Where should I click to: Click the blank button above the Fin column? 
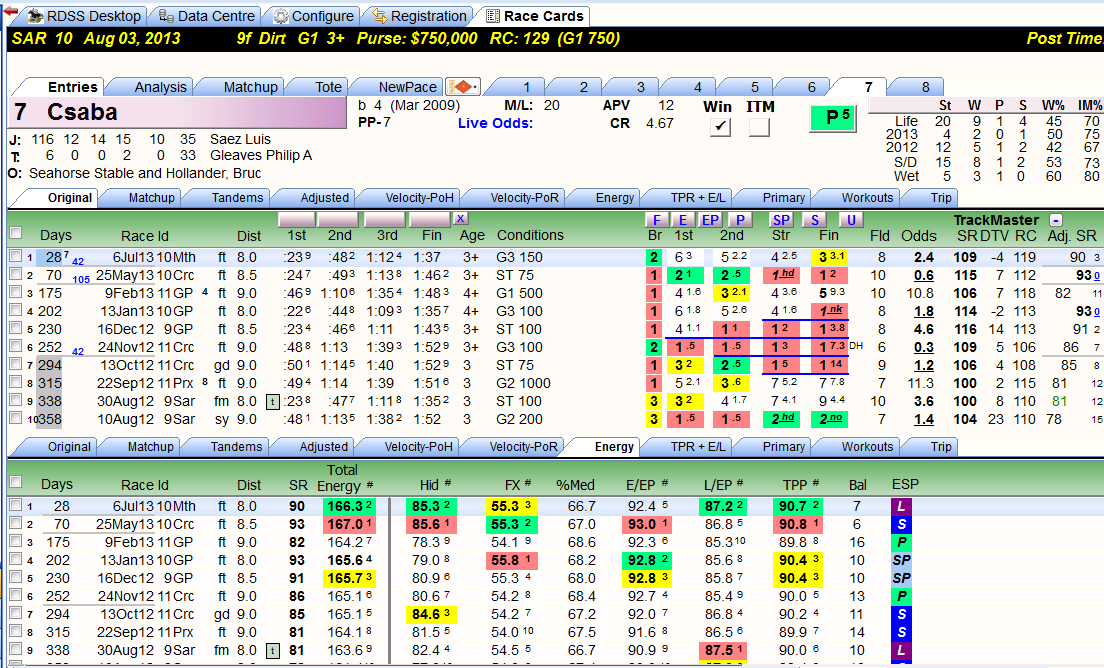coord(429,220)
